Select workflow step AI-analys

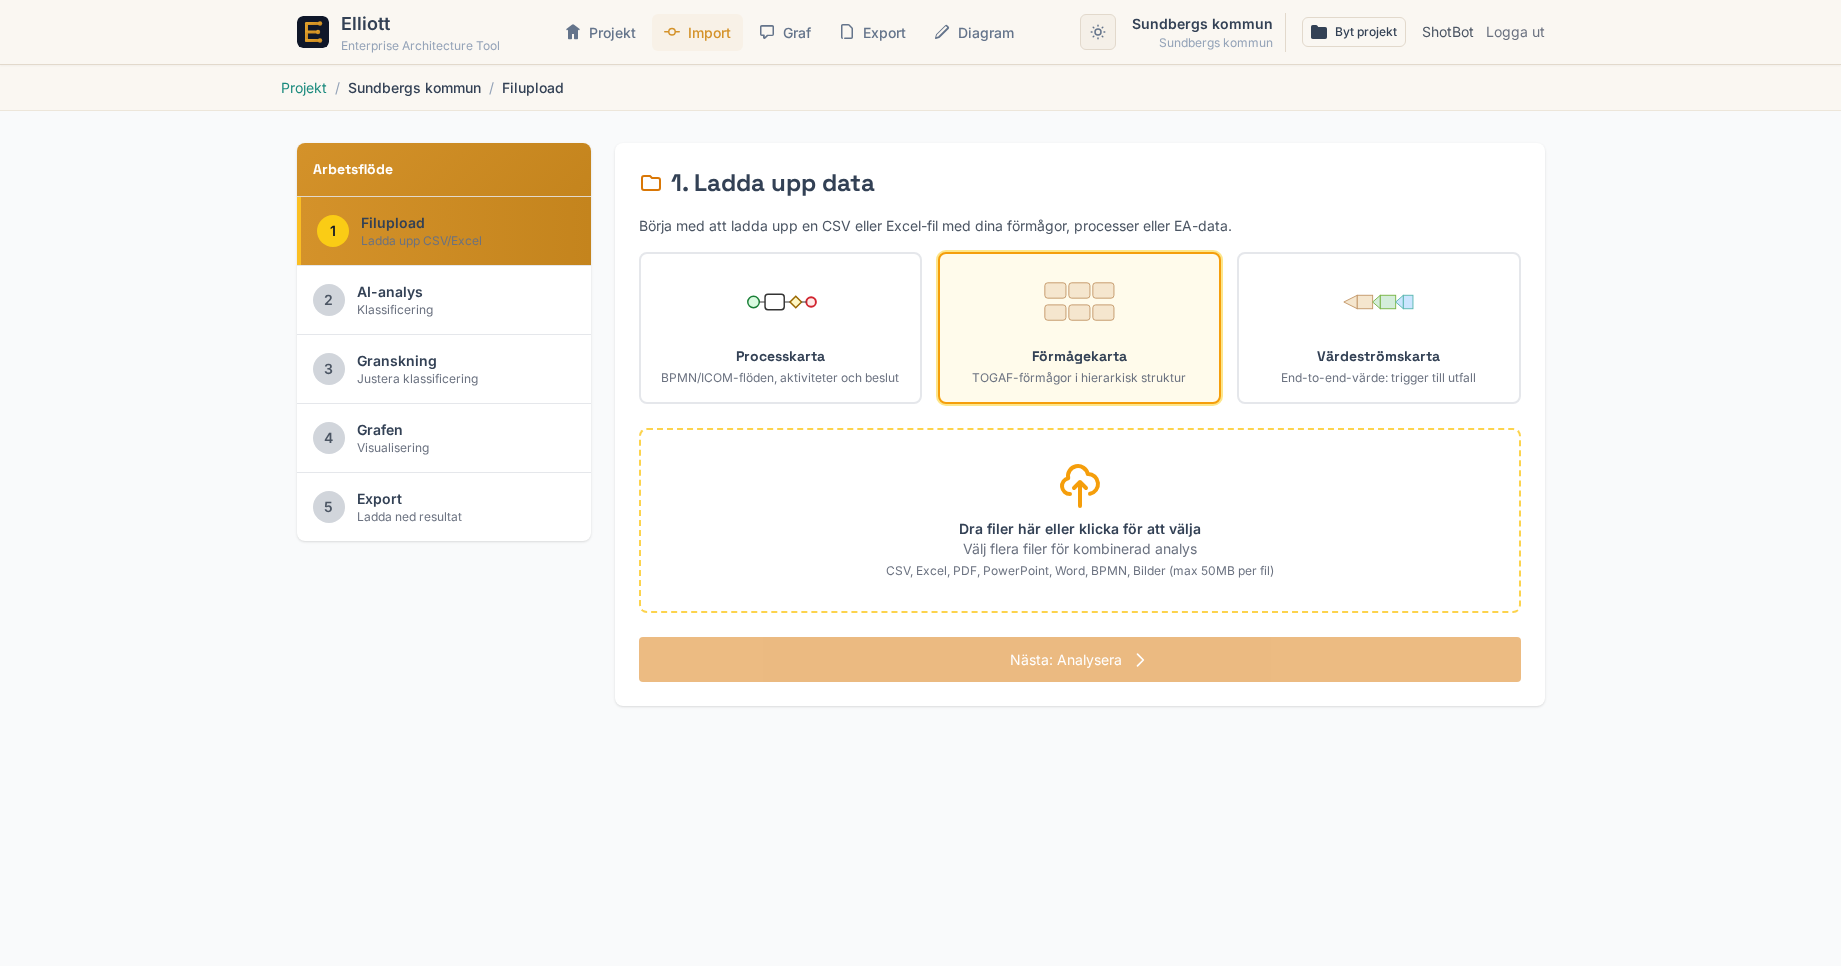click(x=444, y=300)
